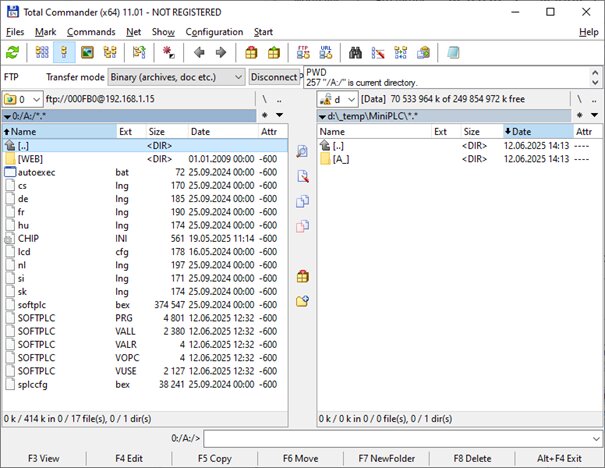Image resolution: width=605 pixels, height=468 pixels.
Task: Click the URL new FTP connection icon
Action: (324, 53)
